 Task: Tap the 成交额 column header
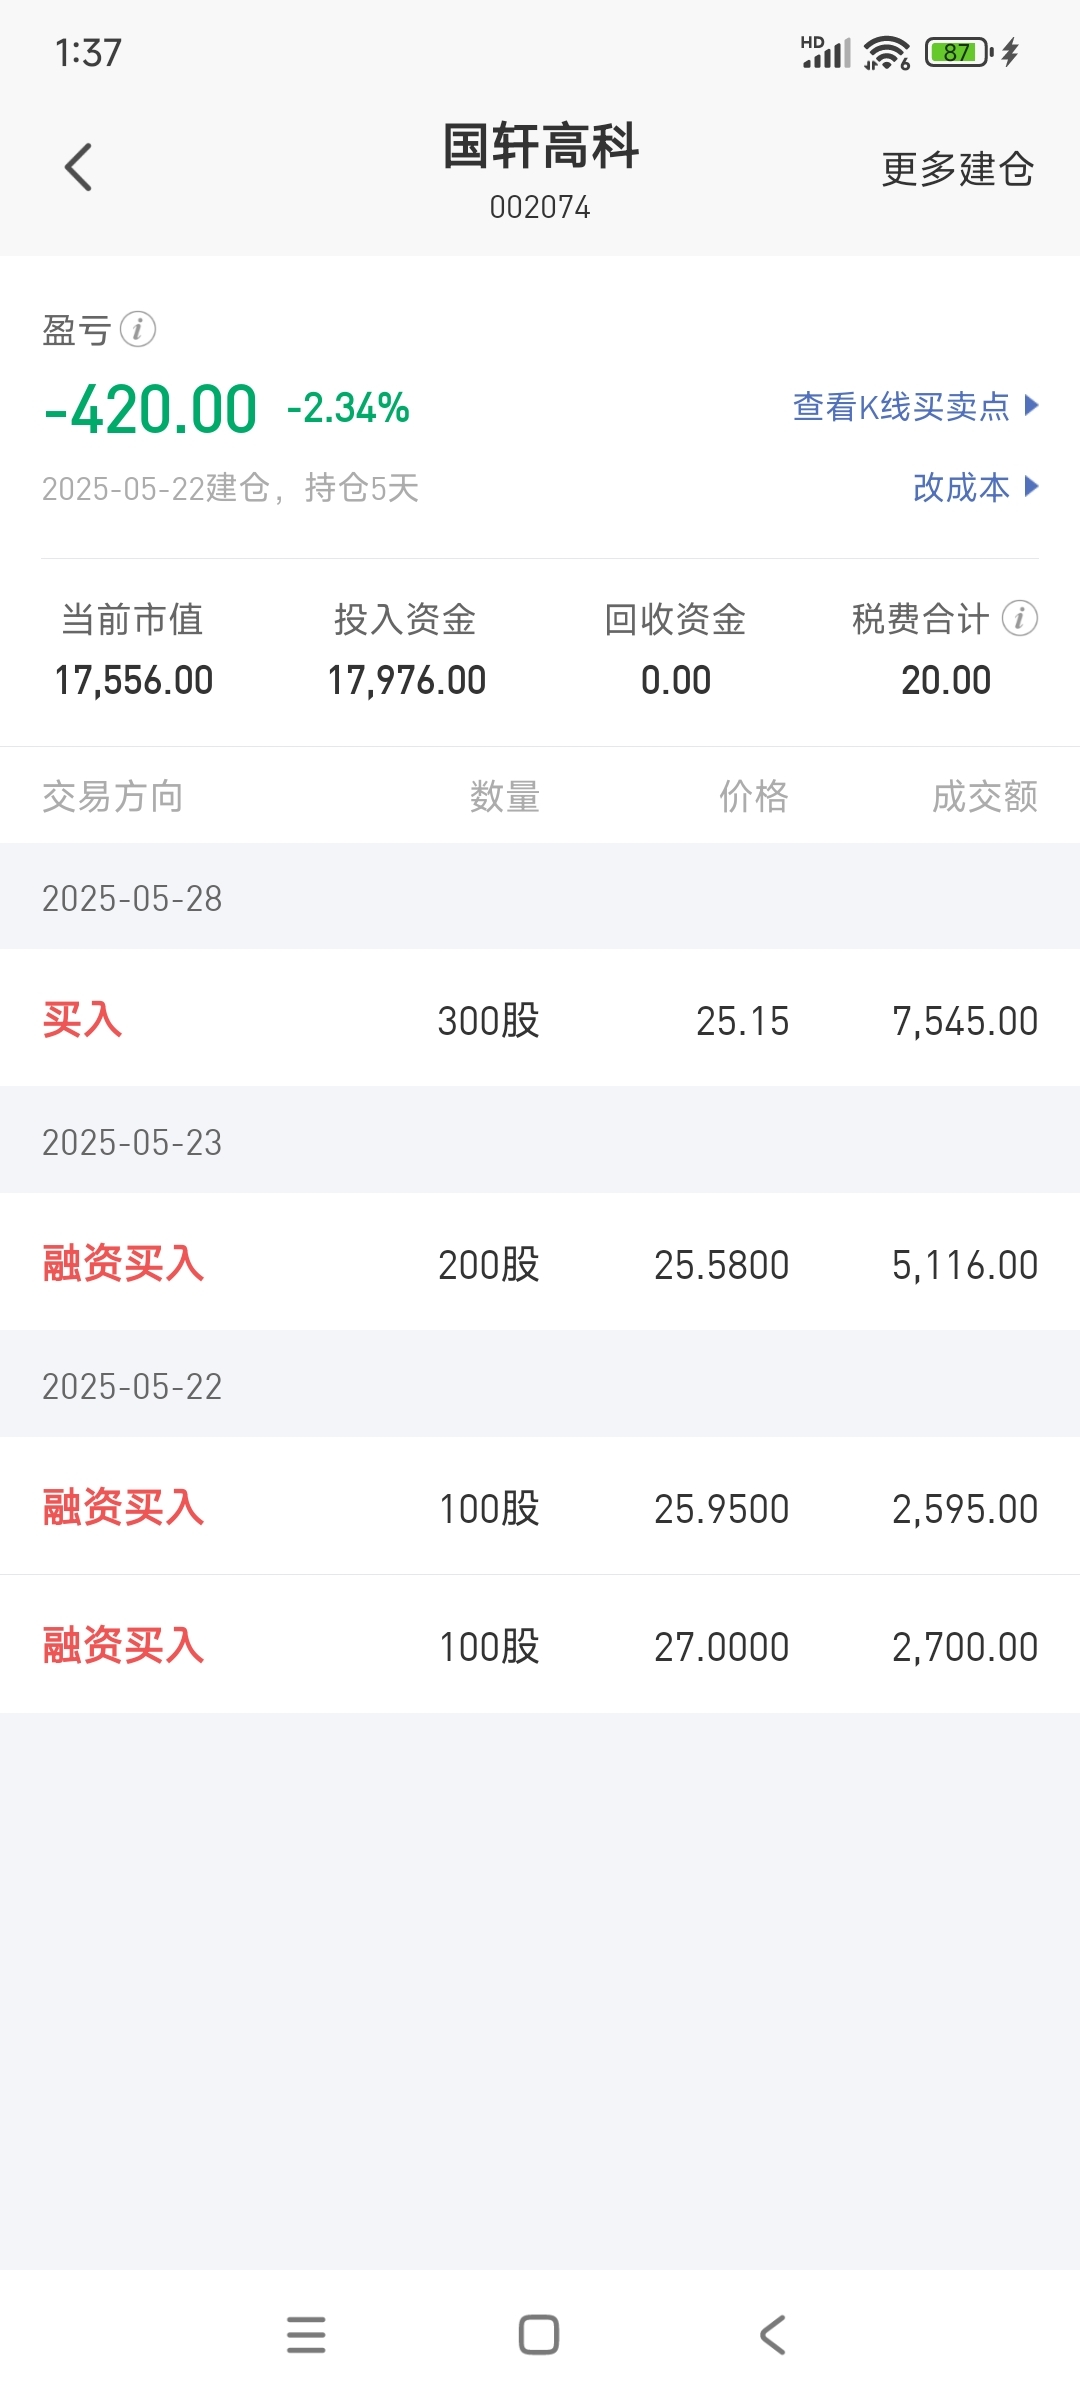tap(984, 797)
